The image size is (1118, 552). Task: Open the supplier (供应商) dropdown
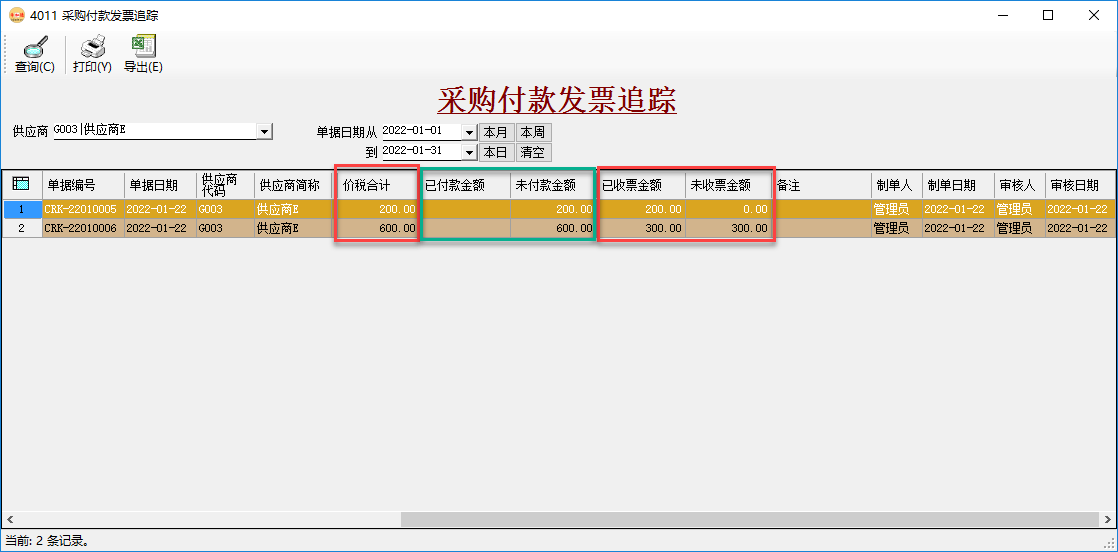[265, 131]
